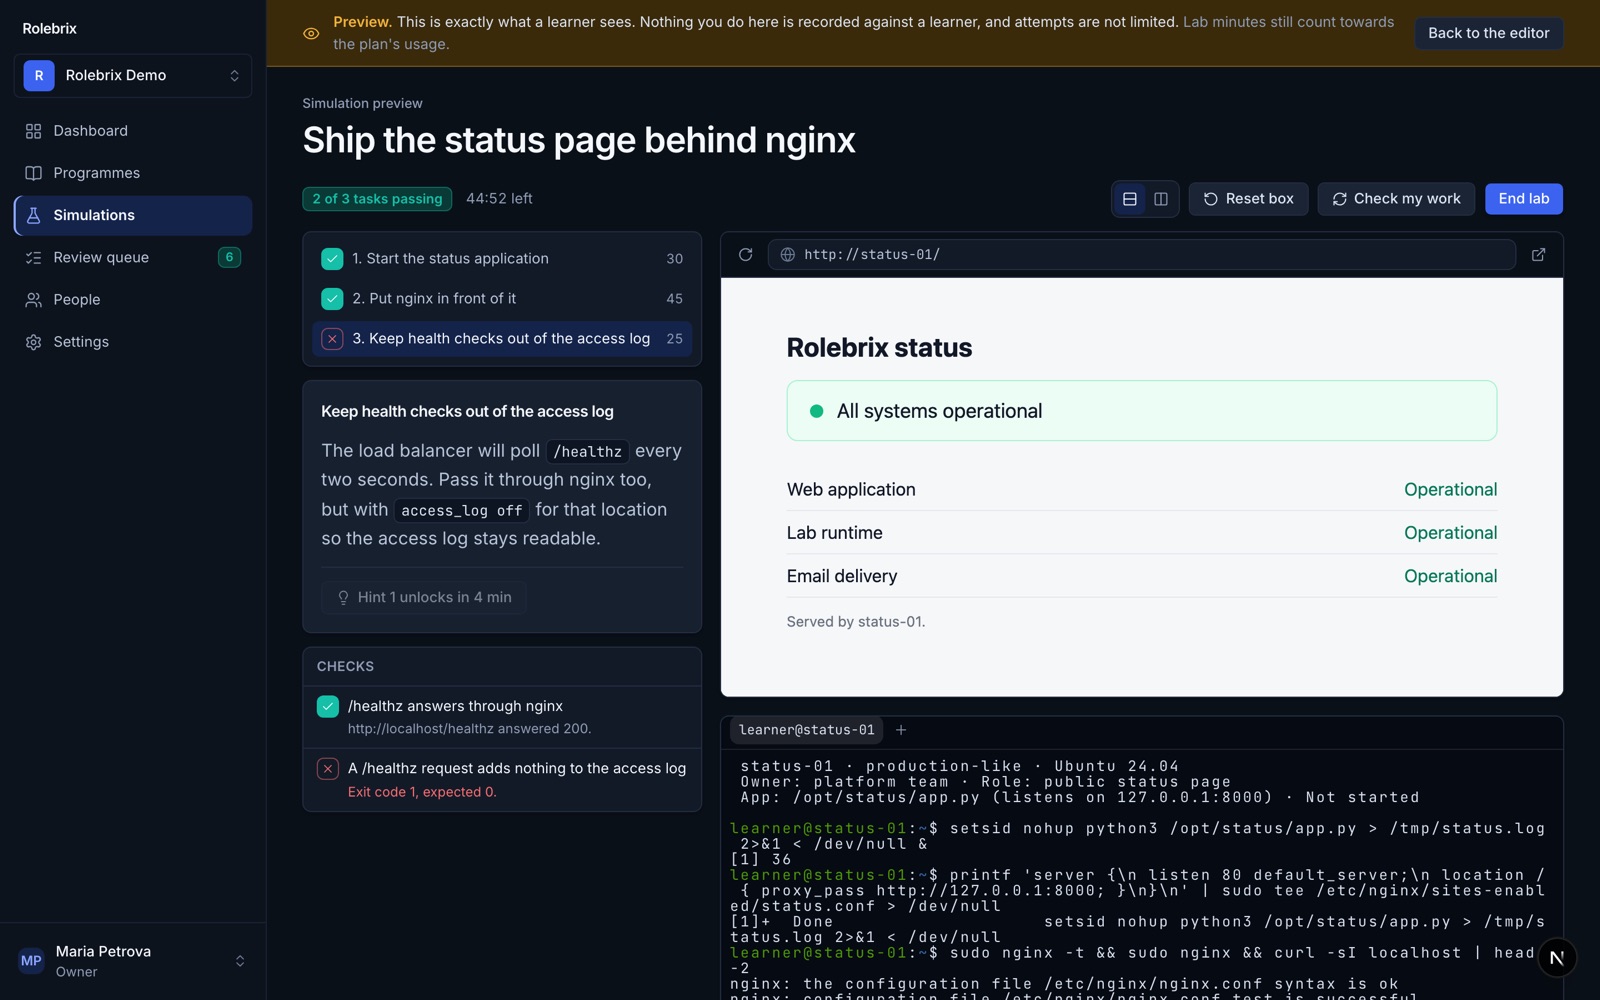Click the round N badge button
This screenshot has width=1600, height=1000.
pyautogui.click(x=1556, y=957)
